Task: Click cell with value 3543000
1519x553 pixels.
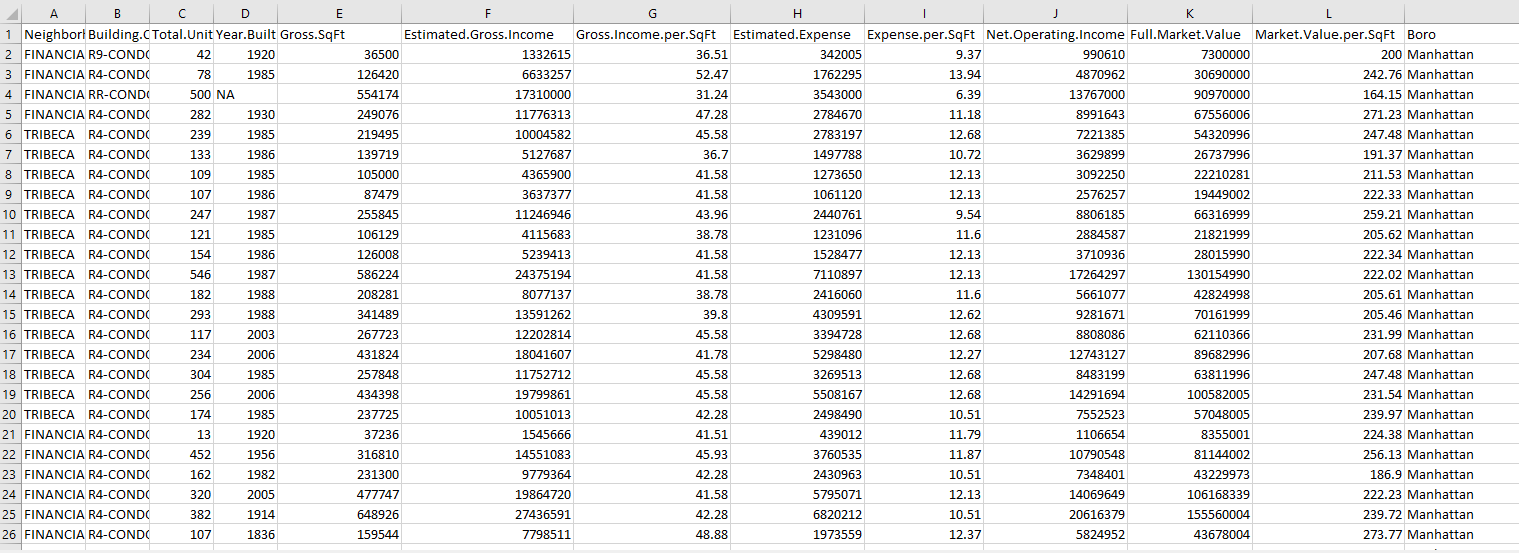Action: coord(797,94)
